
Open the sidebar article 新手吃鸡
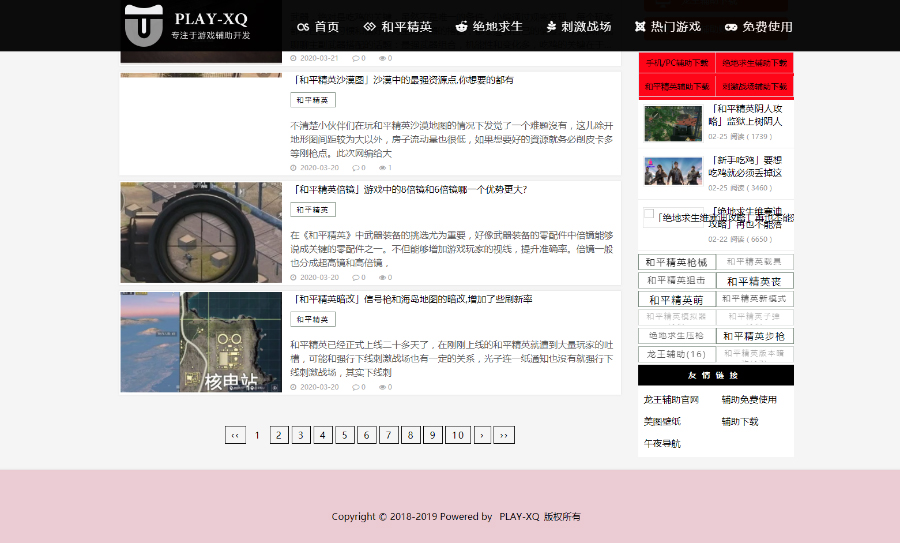[x=745, y=166]
